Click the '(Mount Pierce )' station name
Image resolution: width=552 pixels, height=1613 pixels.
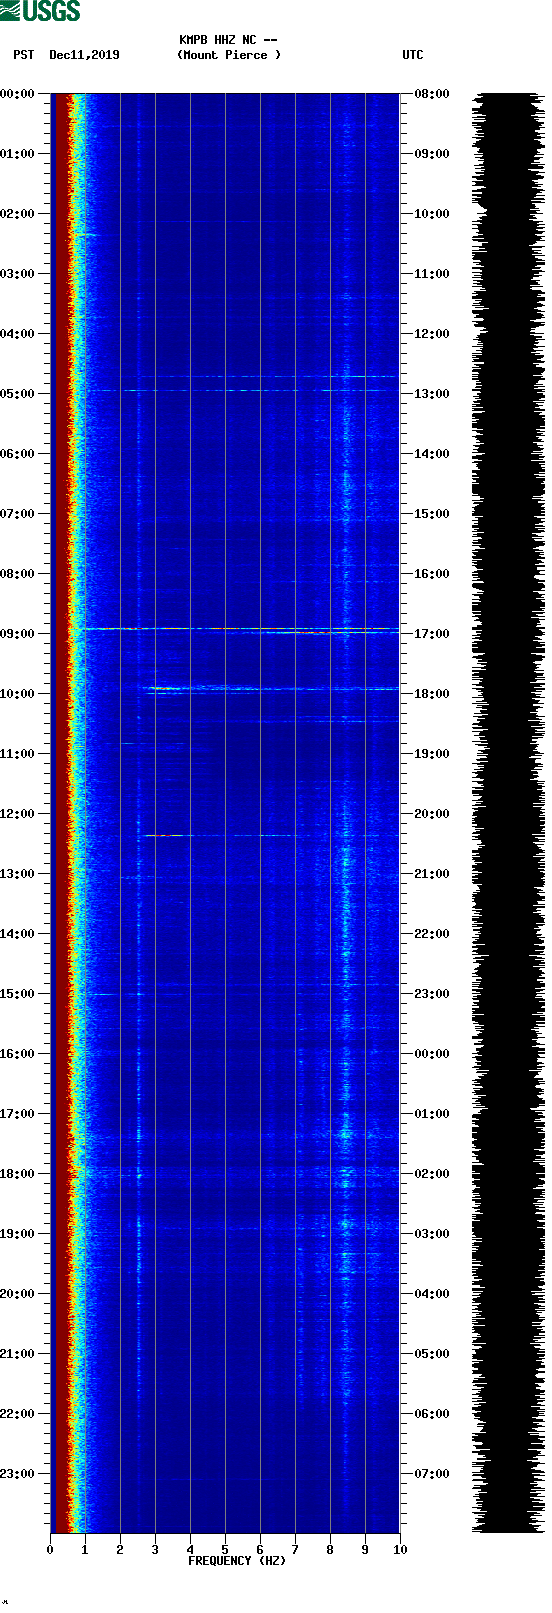pyautogui.click(x=229, y=55)
